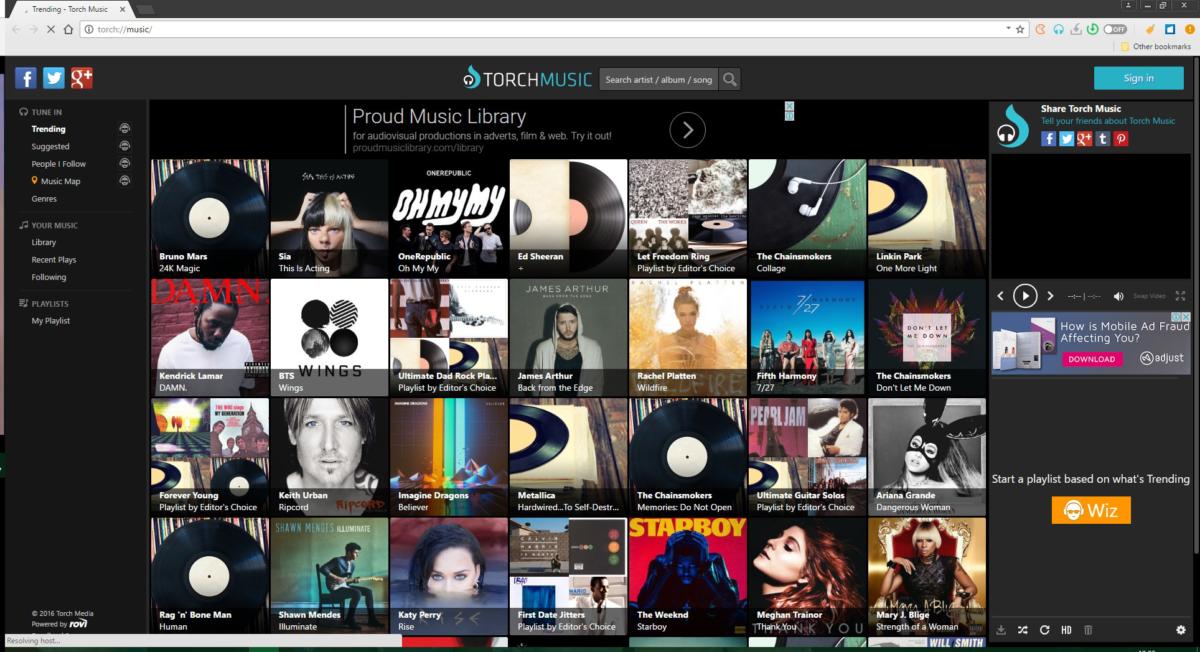Open Music Map in the sidebar
1200x652 pixels.
click(60, 181)
